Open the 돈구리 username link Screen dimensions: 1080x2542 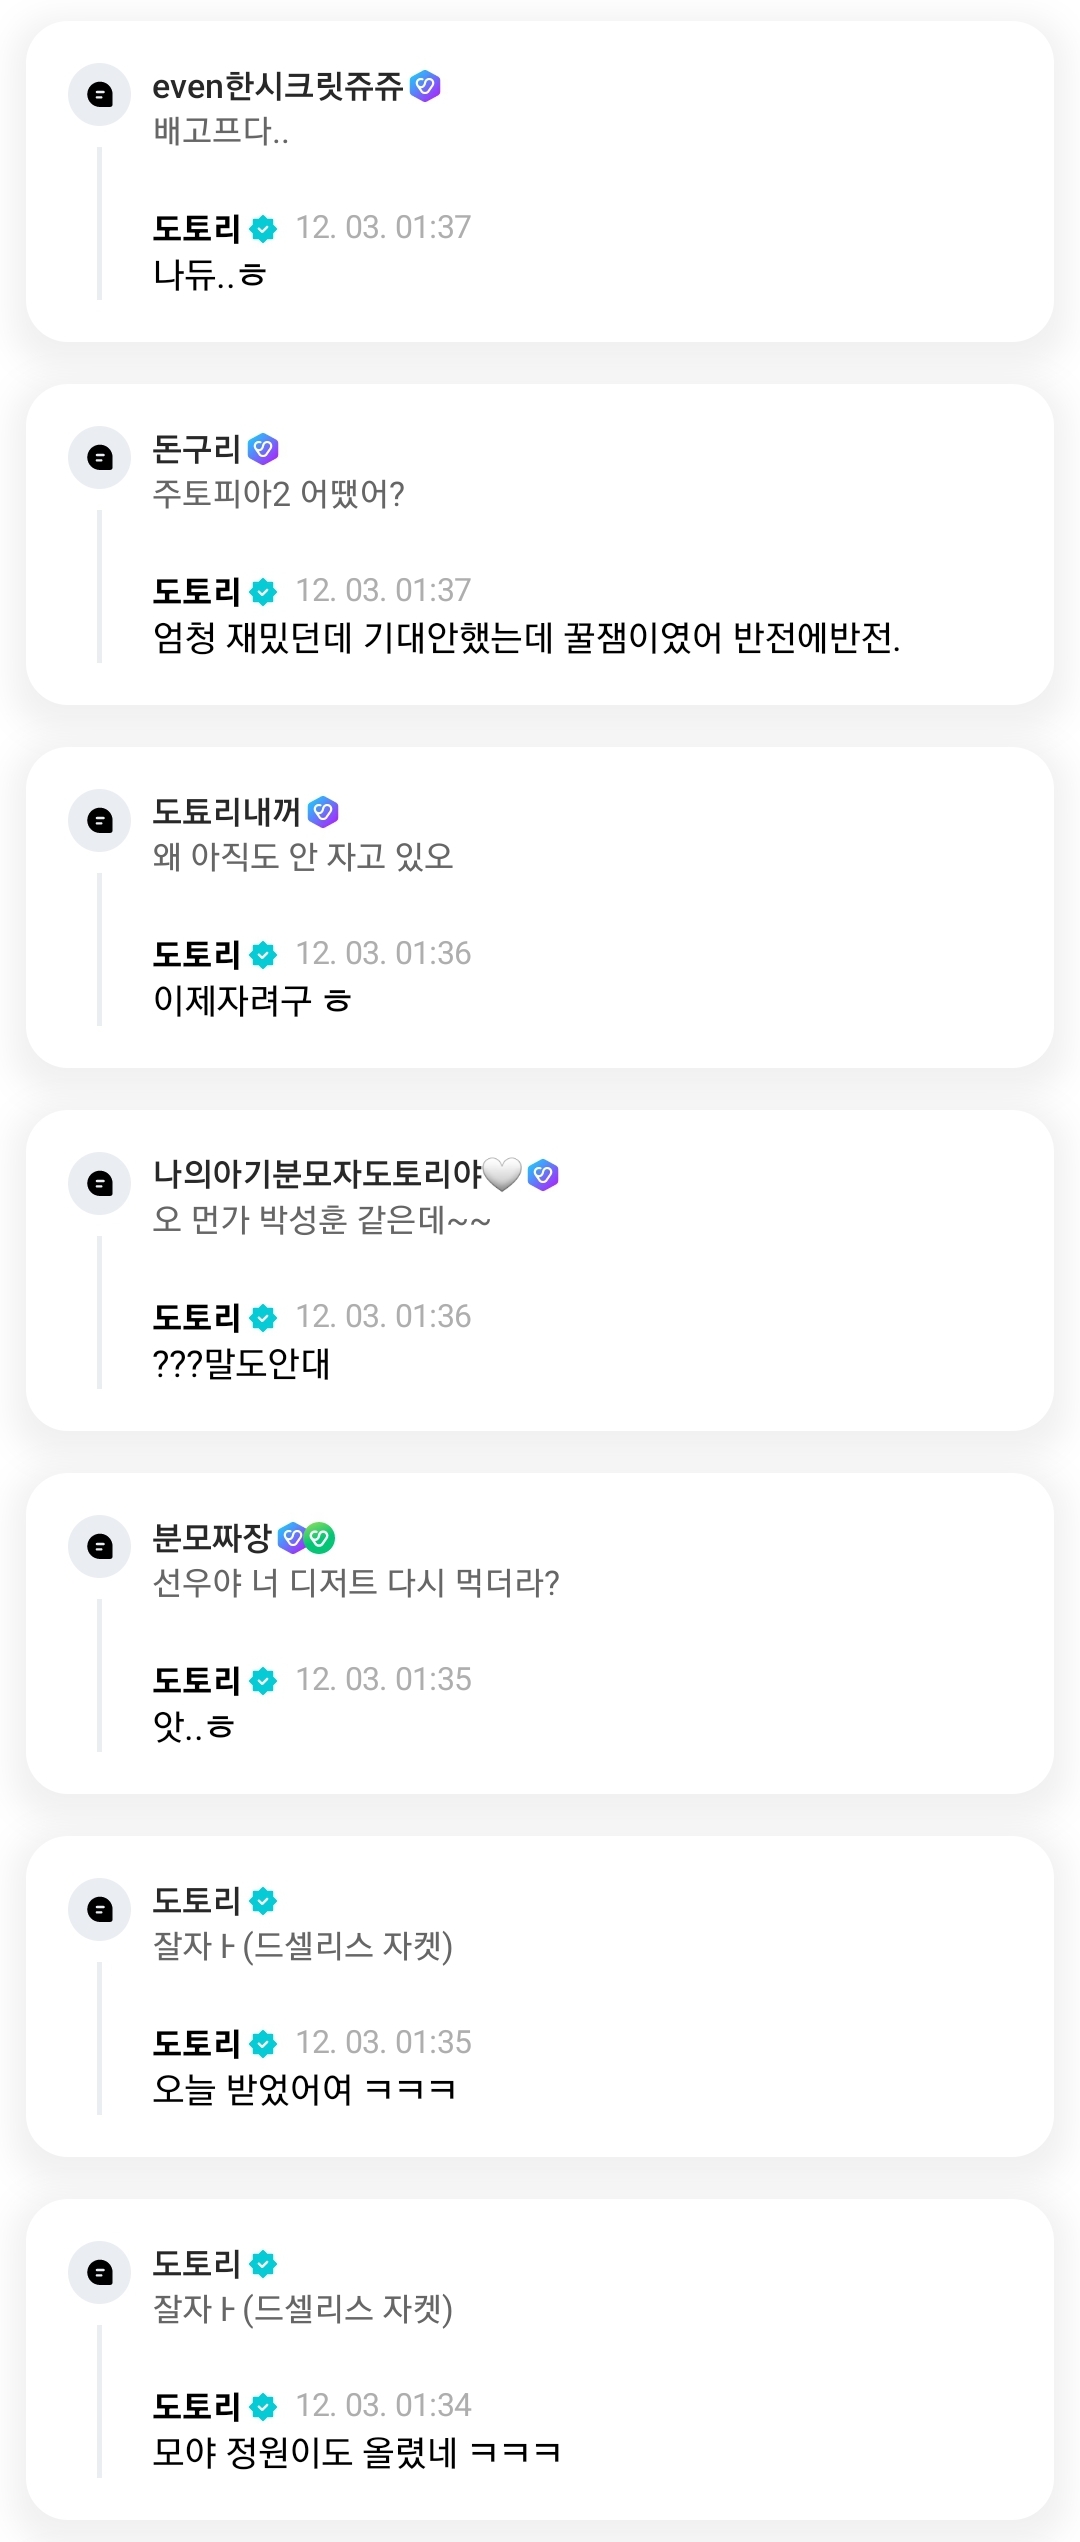click(196, 450)
